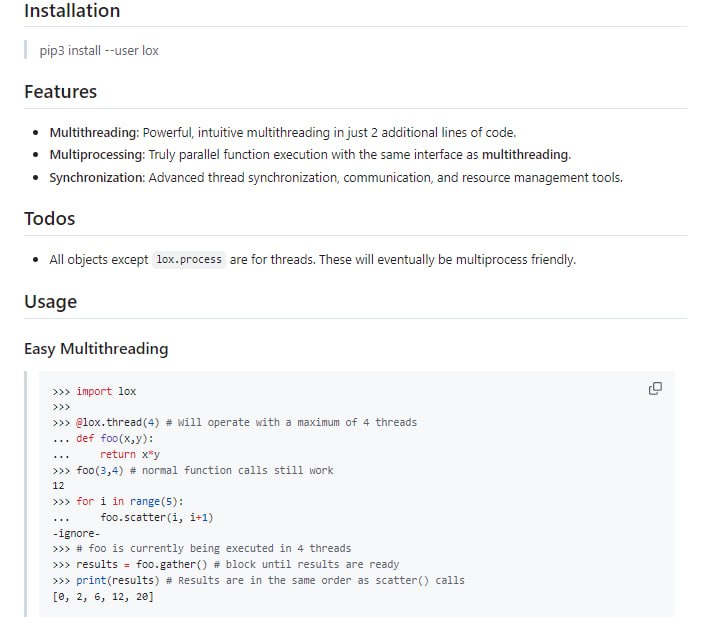711x627 pixels.
Task: Click the foo.scatter(i, i+1) call
Action: tap(157, 517)
